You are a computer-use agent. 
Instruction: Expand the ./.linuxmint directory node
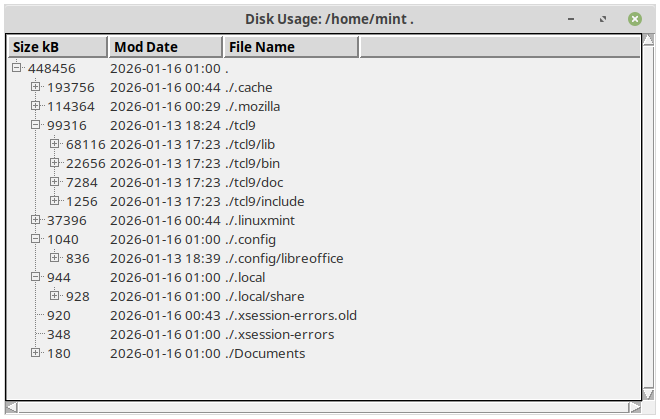coord(36,220)
